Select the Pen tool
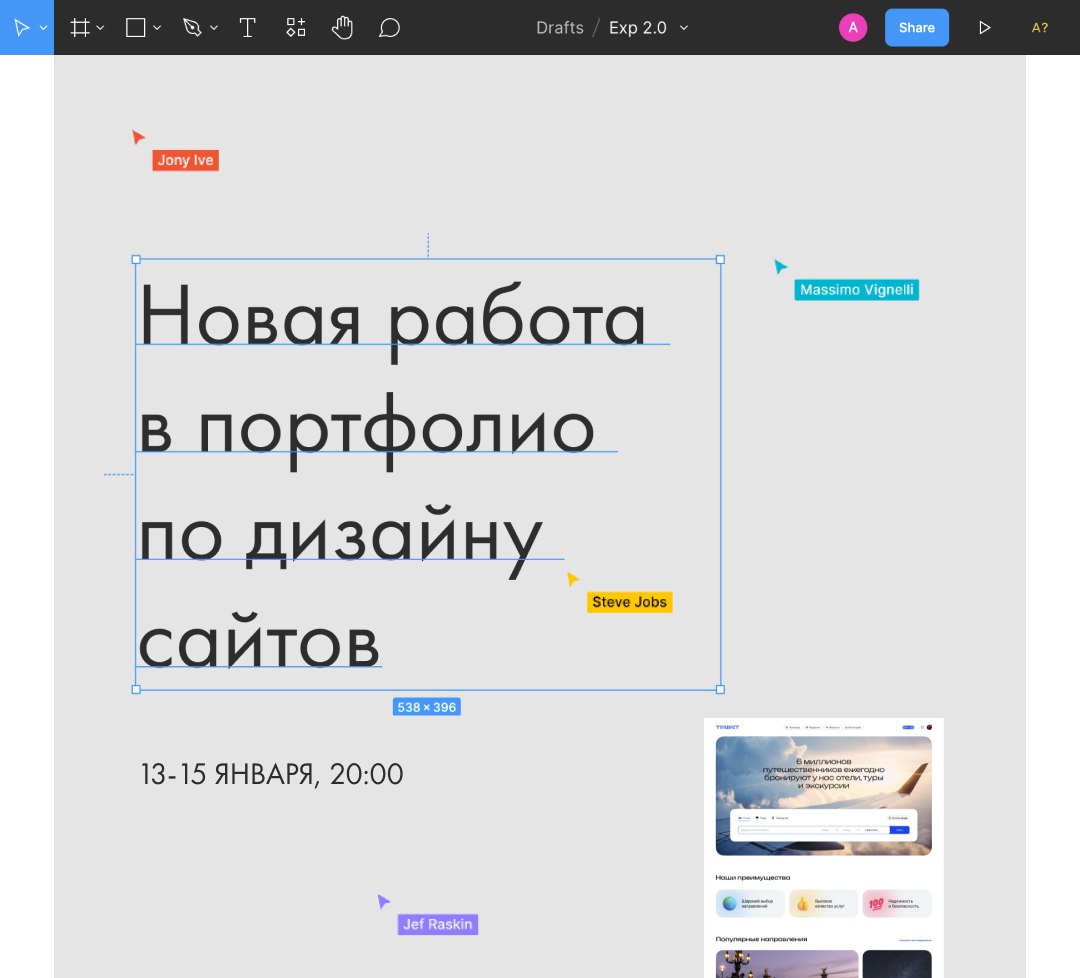 [192, 28]
